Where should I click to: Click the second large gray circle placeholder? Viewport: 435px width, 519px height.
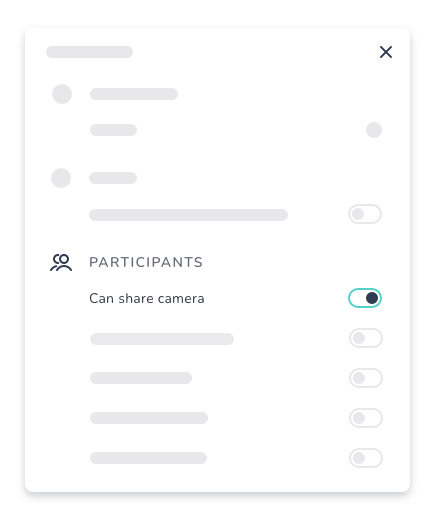point(61,178)
